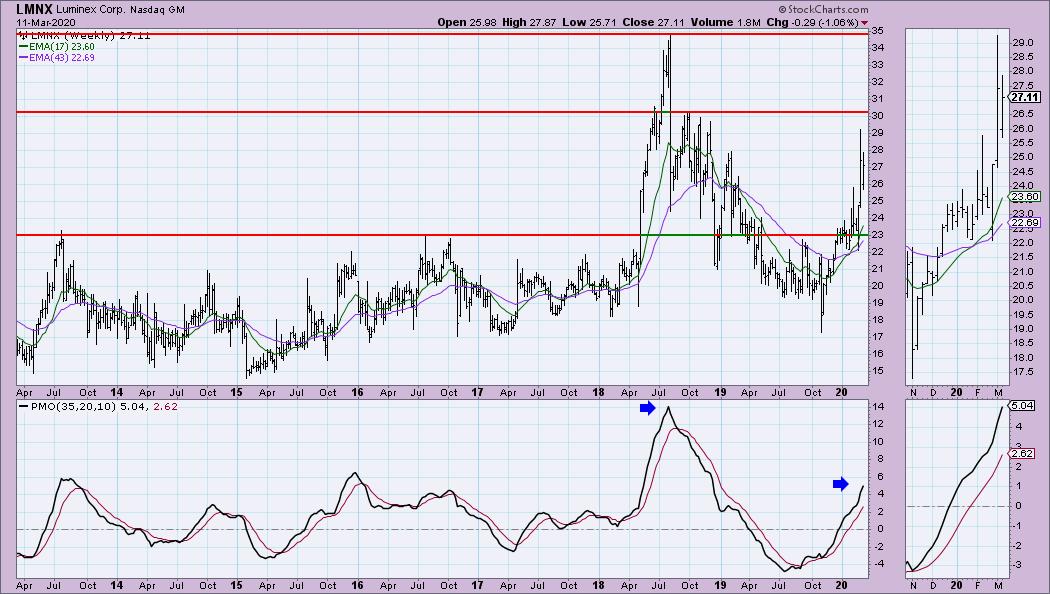Click the -3 label on the zoom PMO scale
The height and width of the screenshot is (594, 1050).
(x=1018, y=566)
